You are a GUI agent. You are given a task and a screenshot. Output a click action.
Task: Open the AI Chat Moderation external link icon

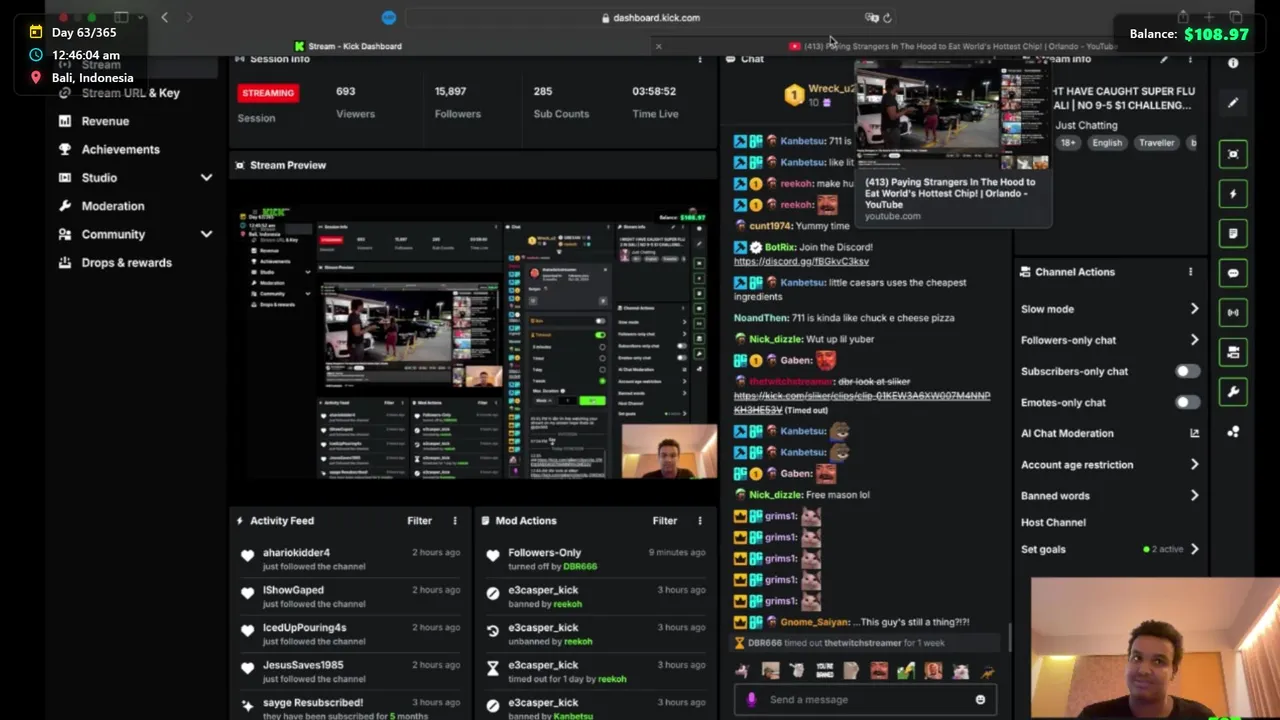(1194, 433)
